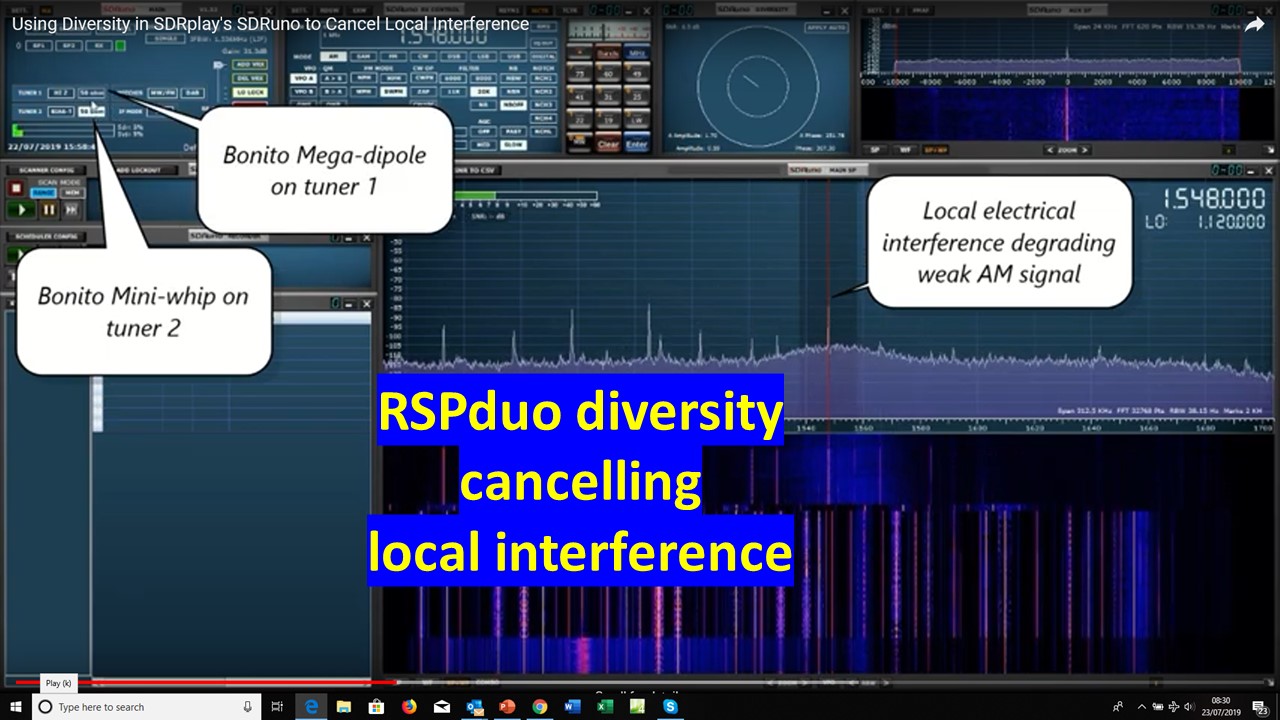Select USB demodulation mode
This screenshot has width=1280, height=720.
[513, 56]
